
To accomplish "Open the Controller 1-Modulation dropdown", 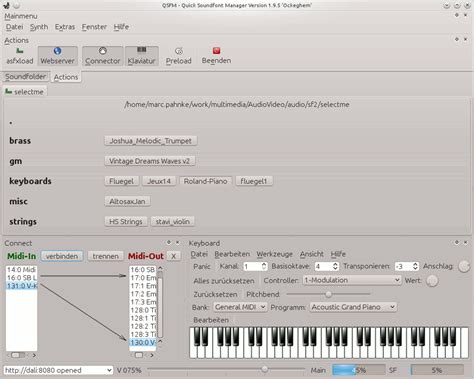I will click(x=352, y=280).
